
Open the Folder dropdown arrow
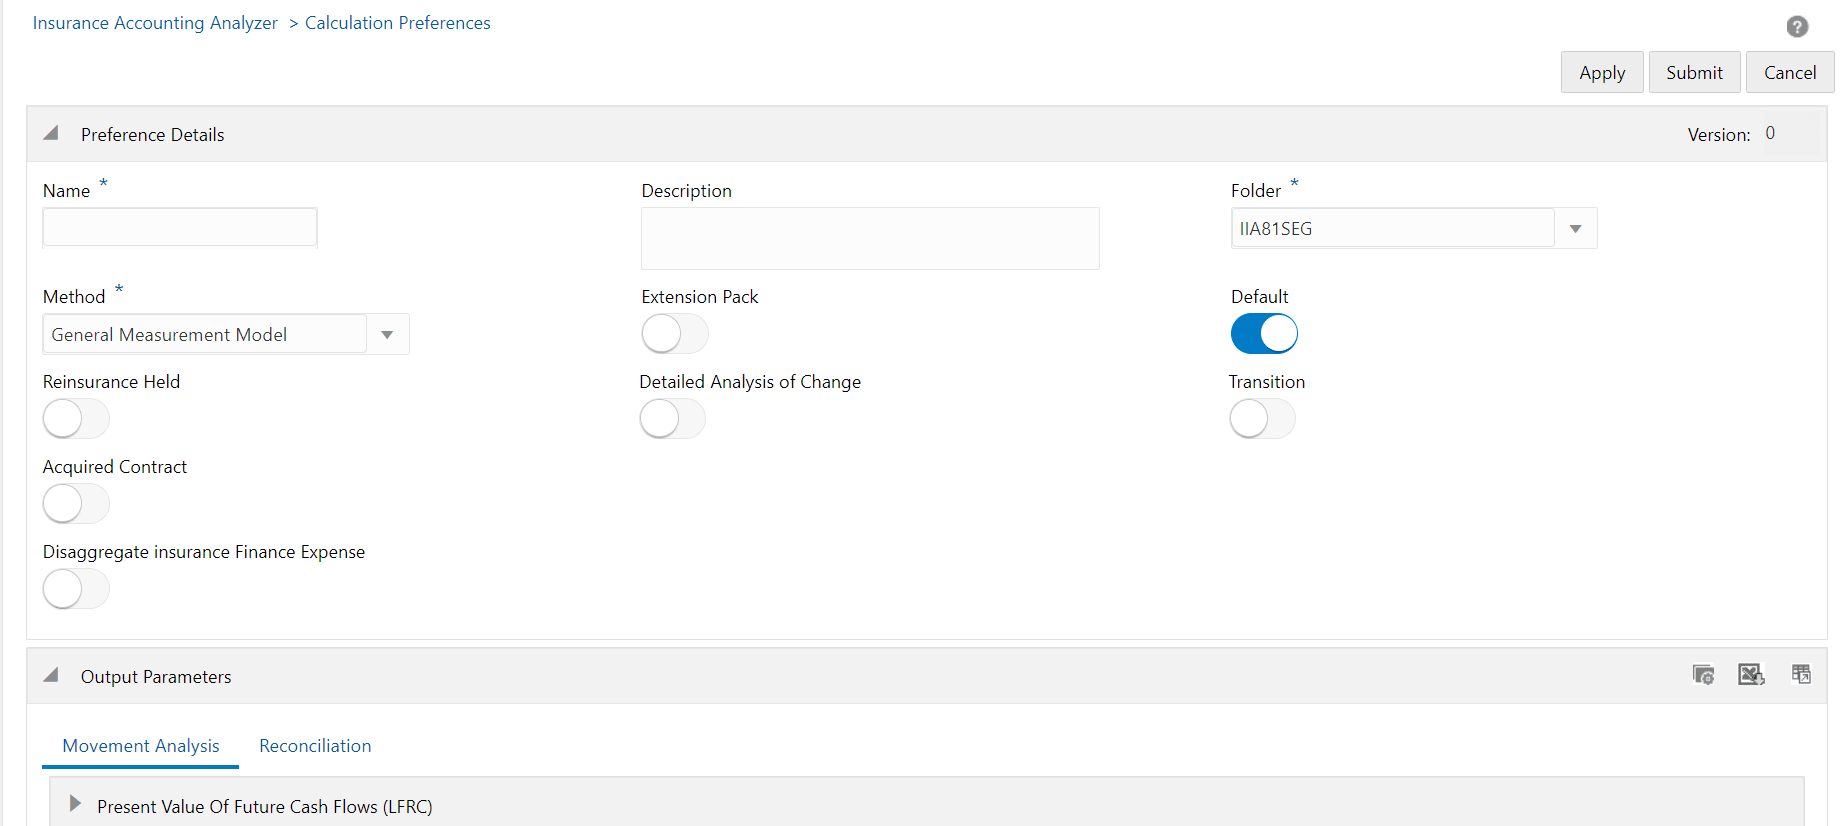[x=1576, y=229]
